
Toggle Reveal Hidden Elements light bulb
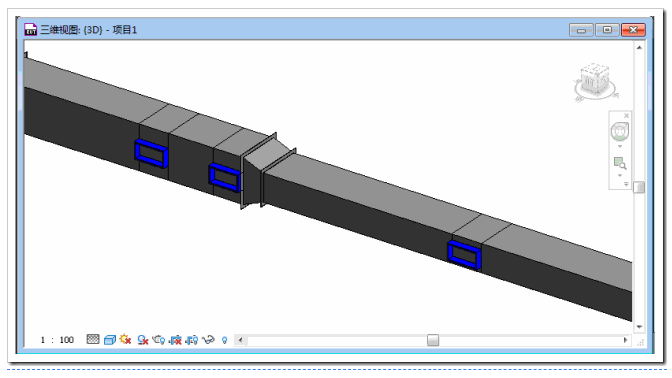[224, 340]
